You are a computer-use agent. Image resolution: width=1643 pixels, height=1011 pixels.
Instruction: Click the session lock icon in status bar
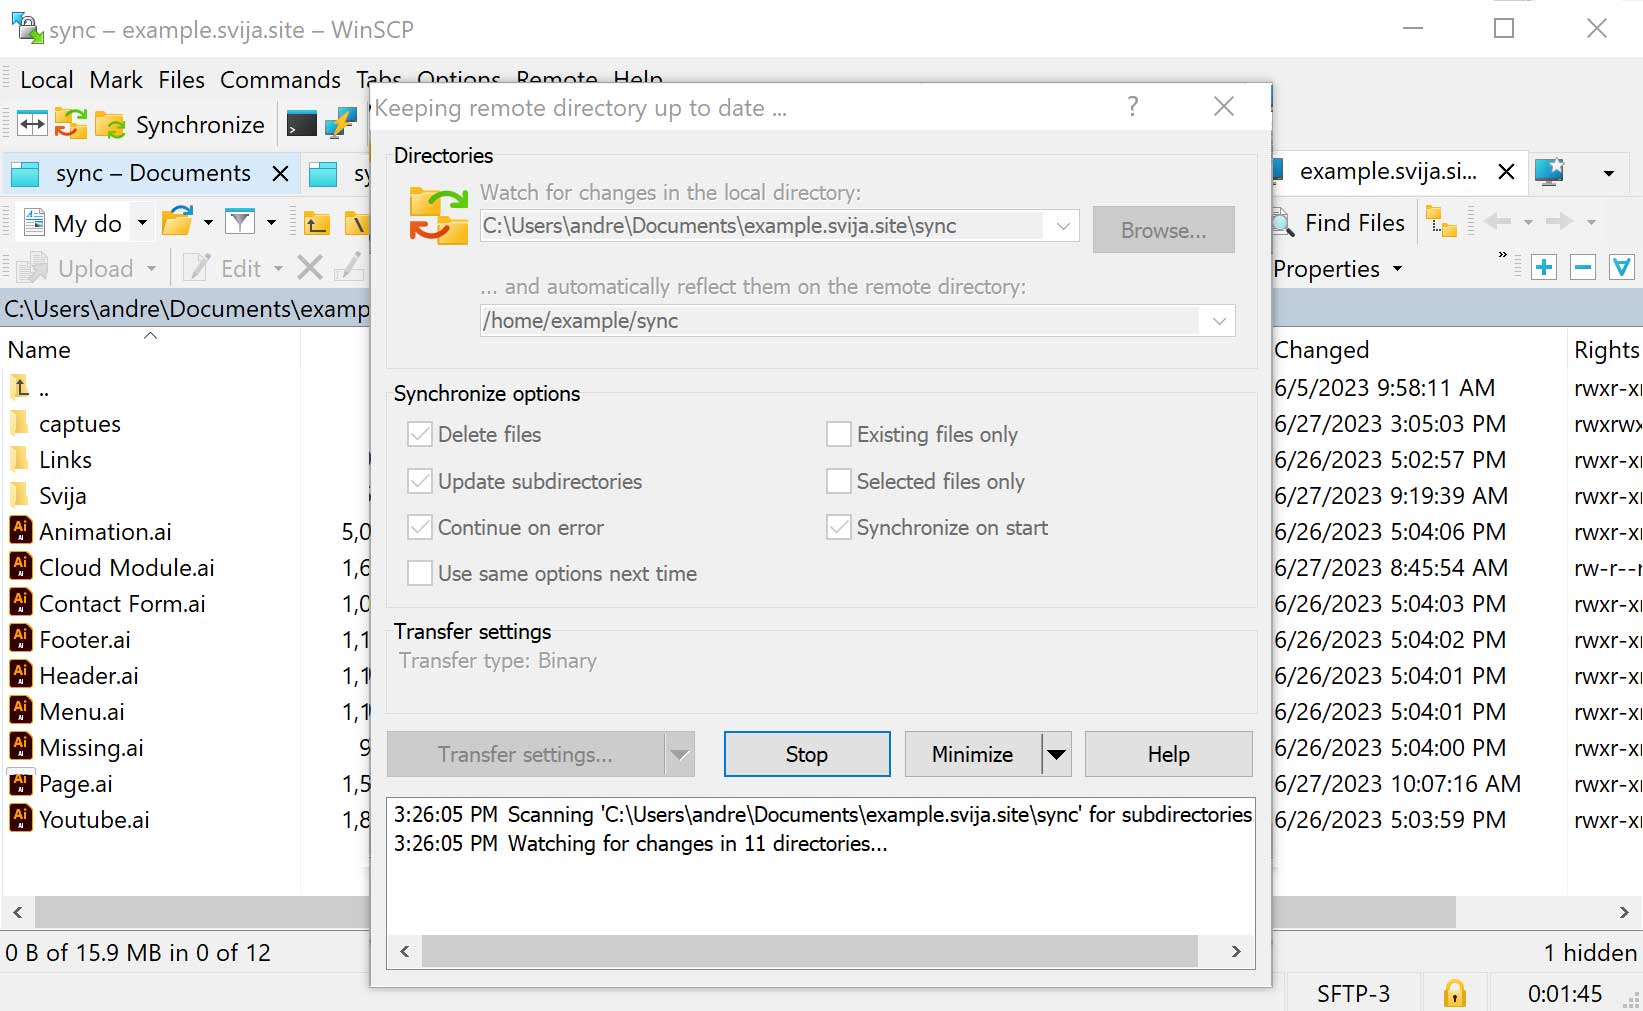[x=1454, y=993]
